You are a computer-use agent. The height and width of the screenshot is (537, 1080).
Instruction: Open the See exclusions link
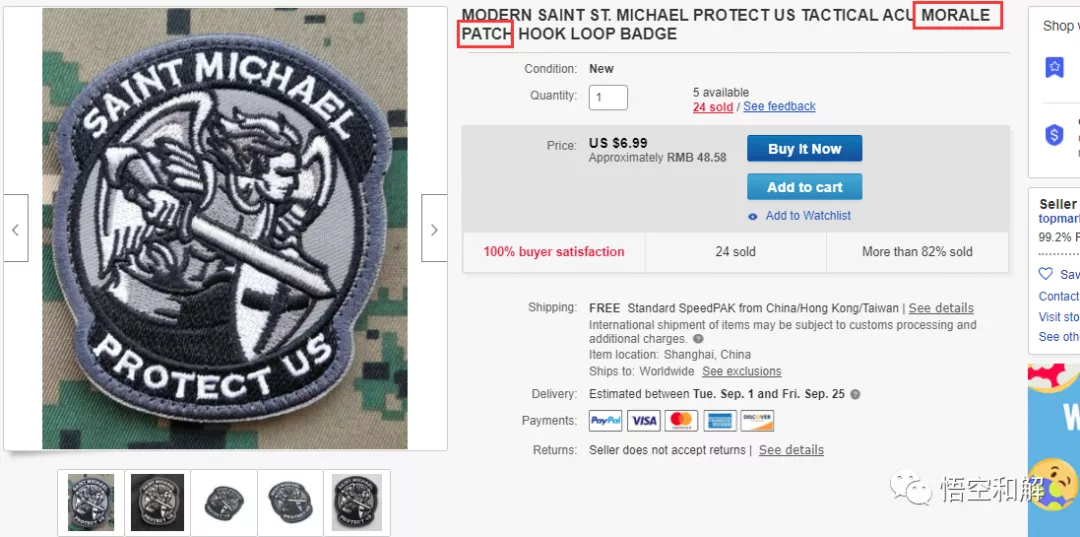[x=741, y=371]
